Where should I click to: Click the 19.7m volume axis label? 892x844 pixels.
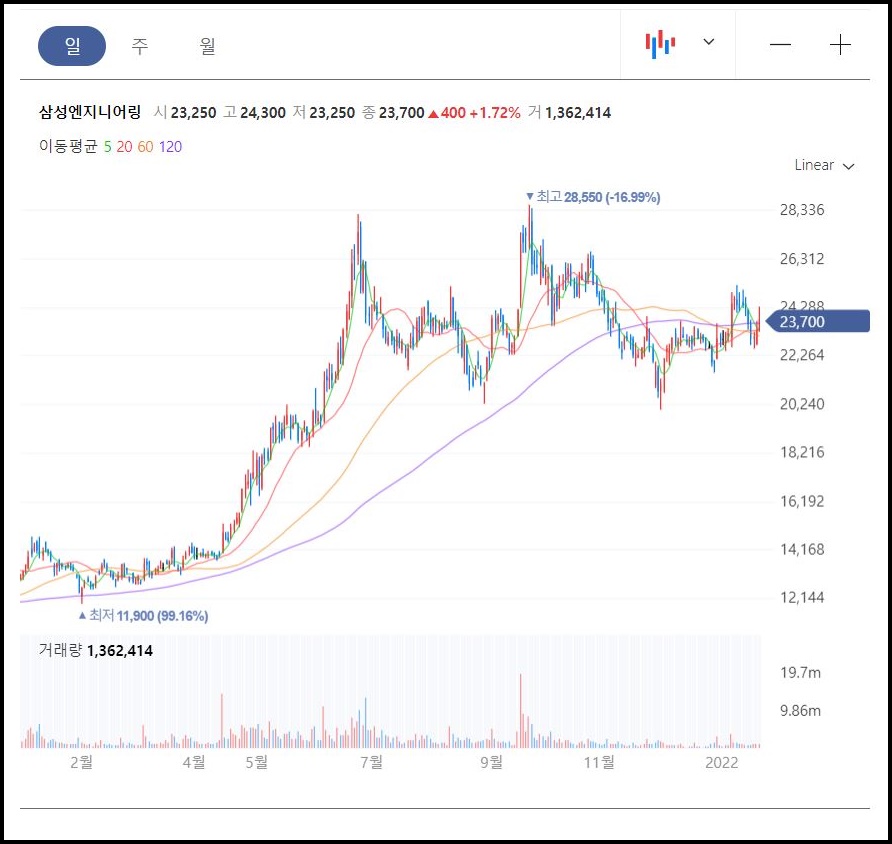pos(800,673)
